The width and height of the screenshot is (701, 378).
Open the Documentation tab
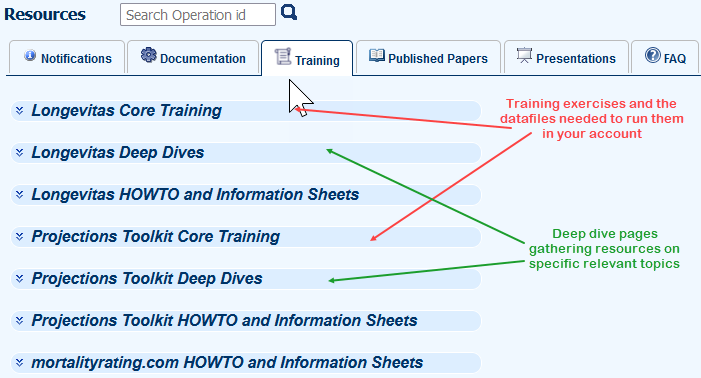pos(193,58)
